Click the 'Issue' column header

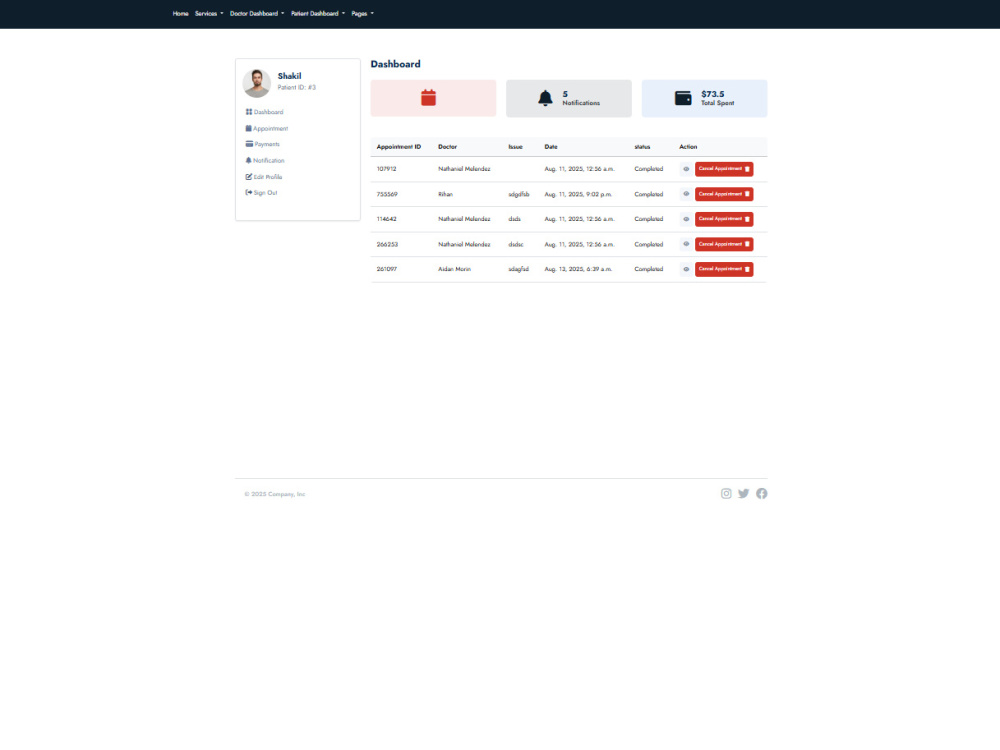[515, 147]
